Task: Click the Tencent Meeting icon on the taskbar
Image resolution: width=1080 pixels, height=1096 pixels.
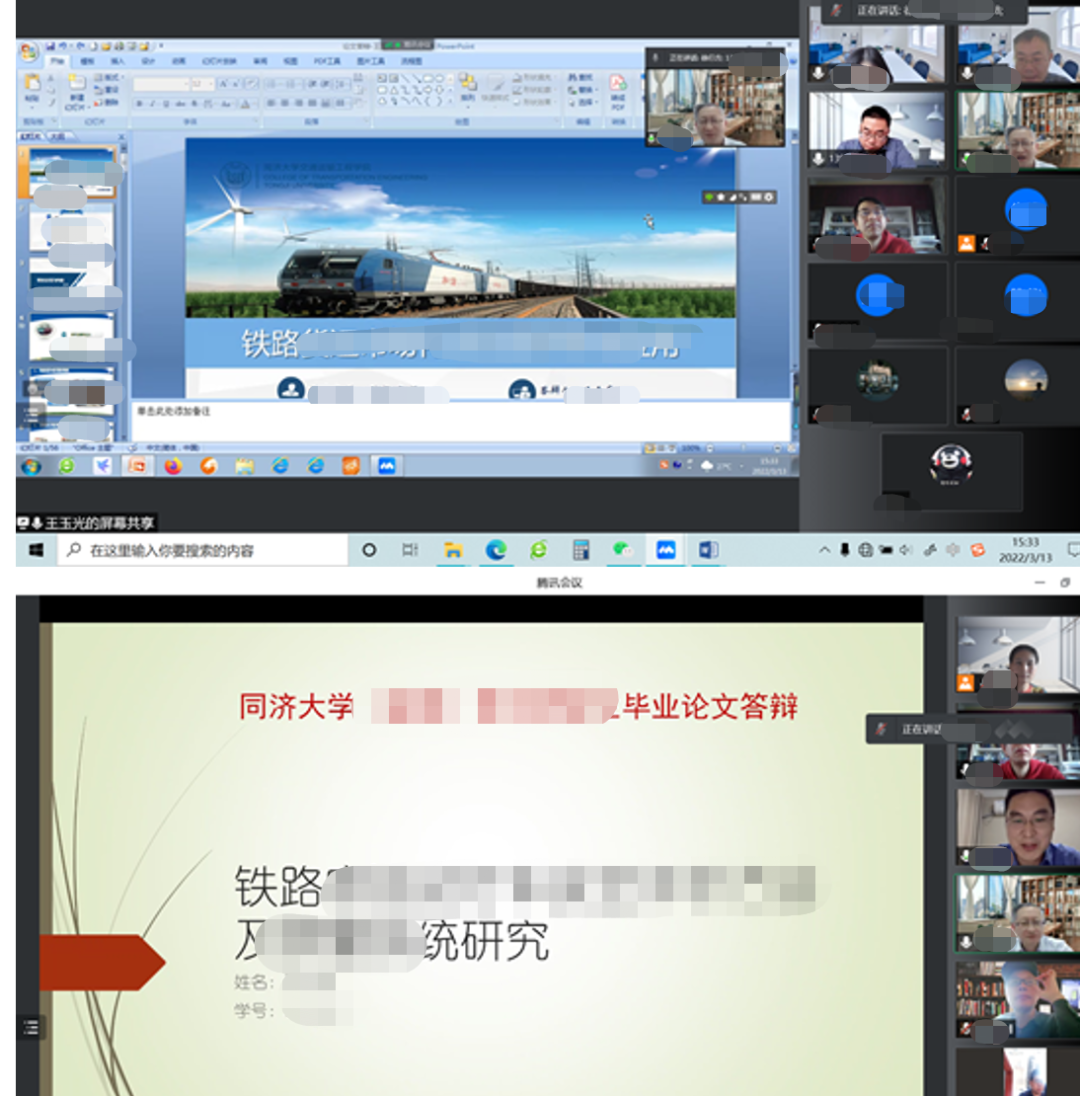Action: pos(665,550)
